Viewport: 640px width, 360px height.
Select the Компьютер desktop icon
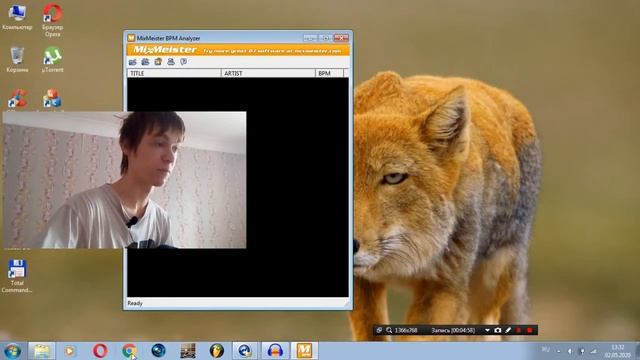17,17
